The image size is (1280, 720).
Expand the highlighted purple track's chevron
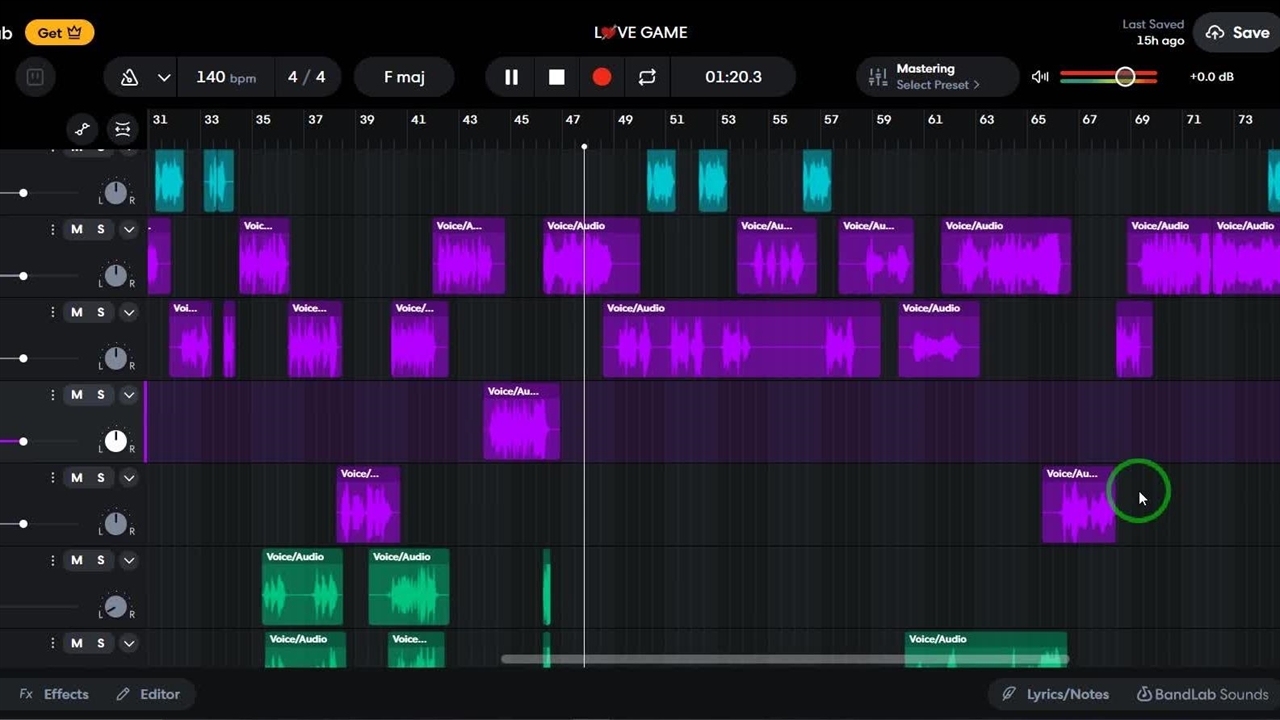[x=129, y=395]
